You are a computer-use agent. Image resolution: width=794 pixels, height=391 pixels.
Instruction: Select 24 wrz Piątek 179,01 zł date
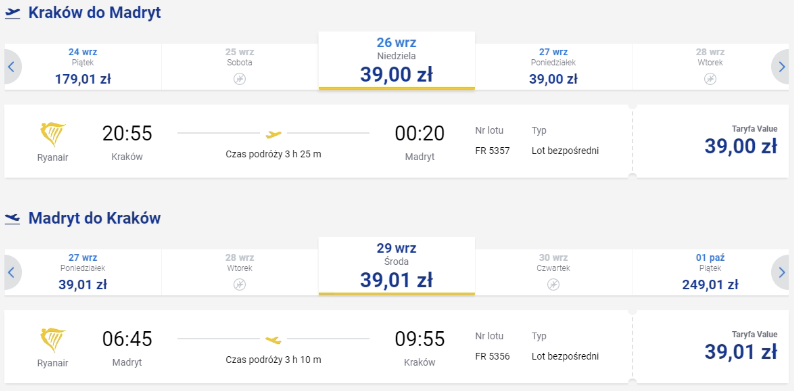(83, 67)
